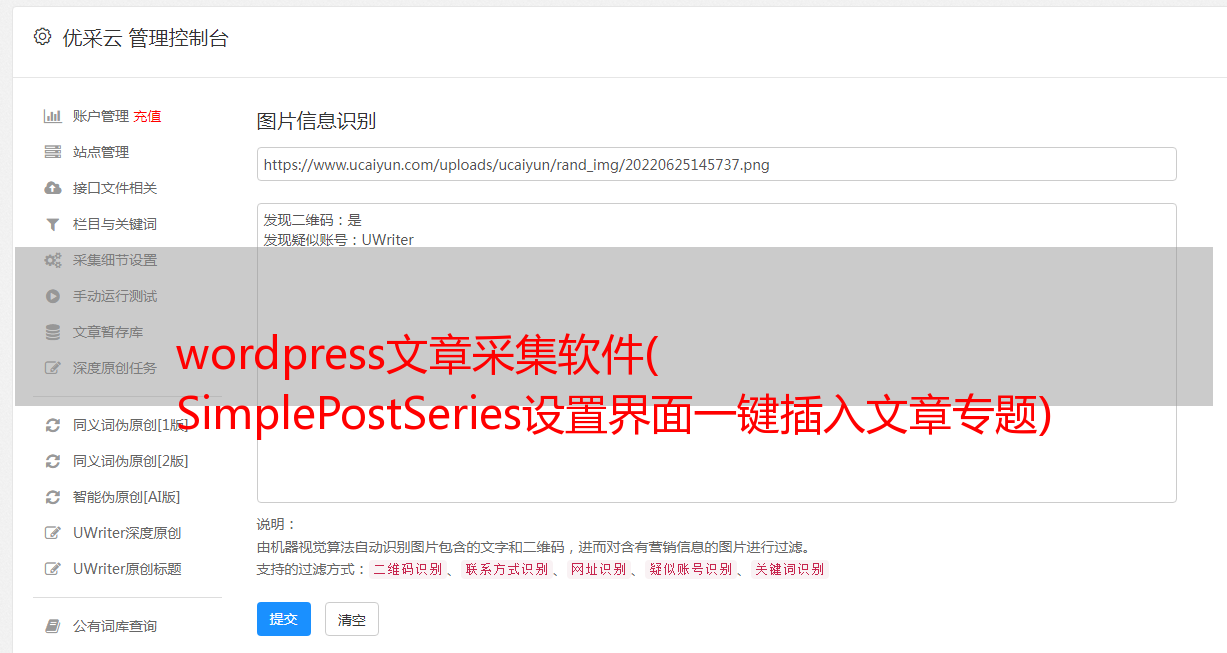Open the 站点管理 menu item

[101, 152]
